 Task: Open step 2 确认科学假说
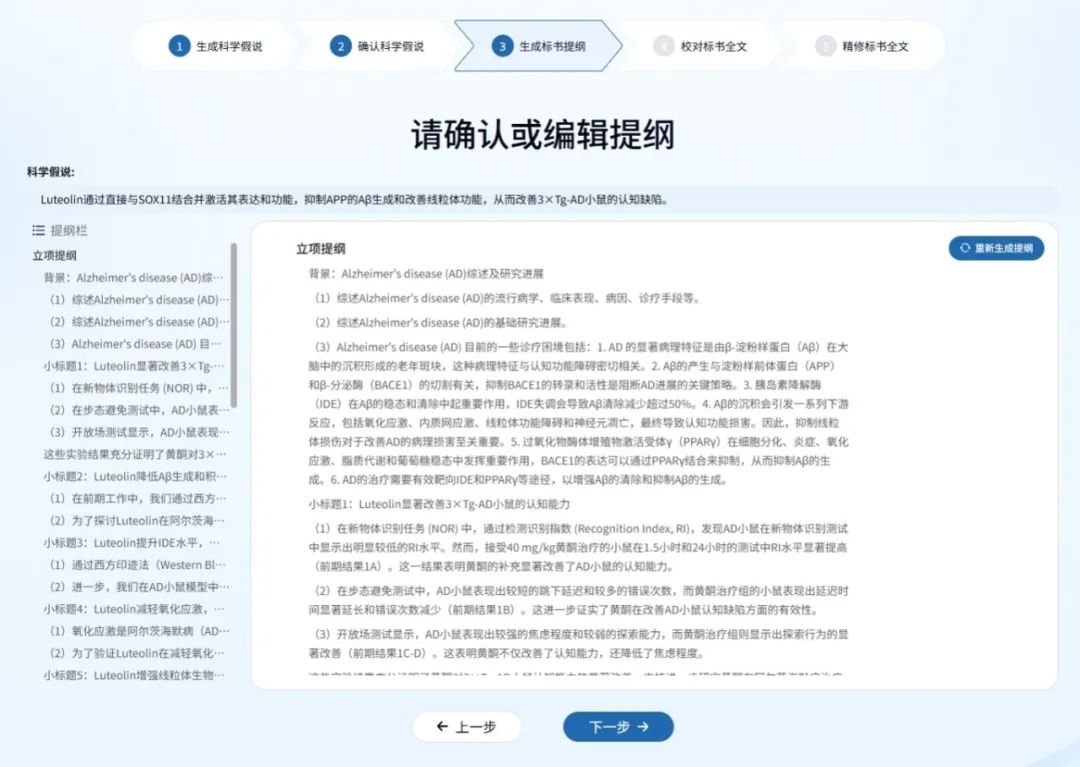[x=377, y=46]
